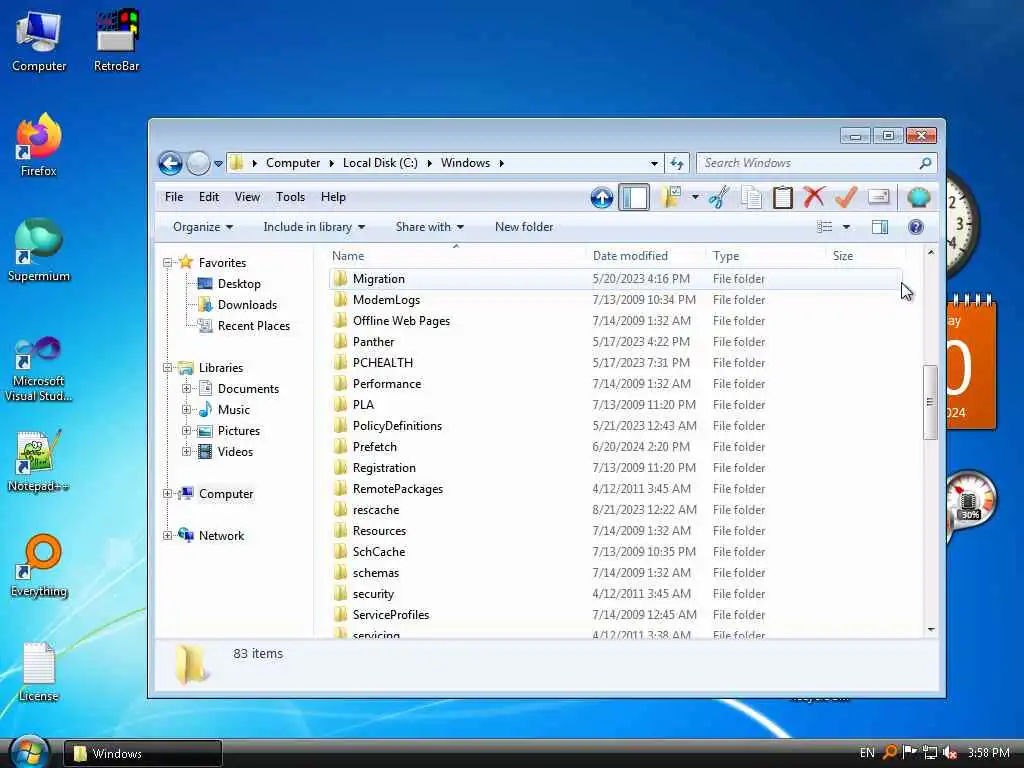Expand the Documents library node
The width and height of the screenshot is (1024, 768).
[187, 389]
